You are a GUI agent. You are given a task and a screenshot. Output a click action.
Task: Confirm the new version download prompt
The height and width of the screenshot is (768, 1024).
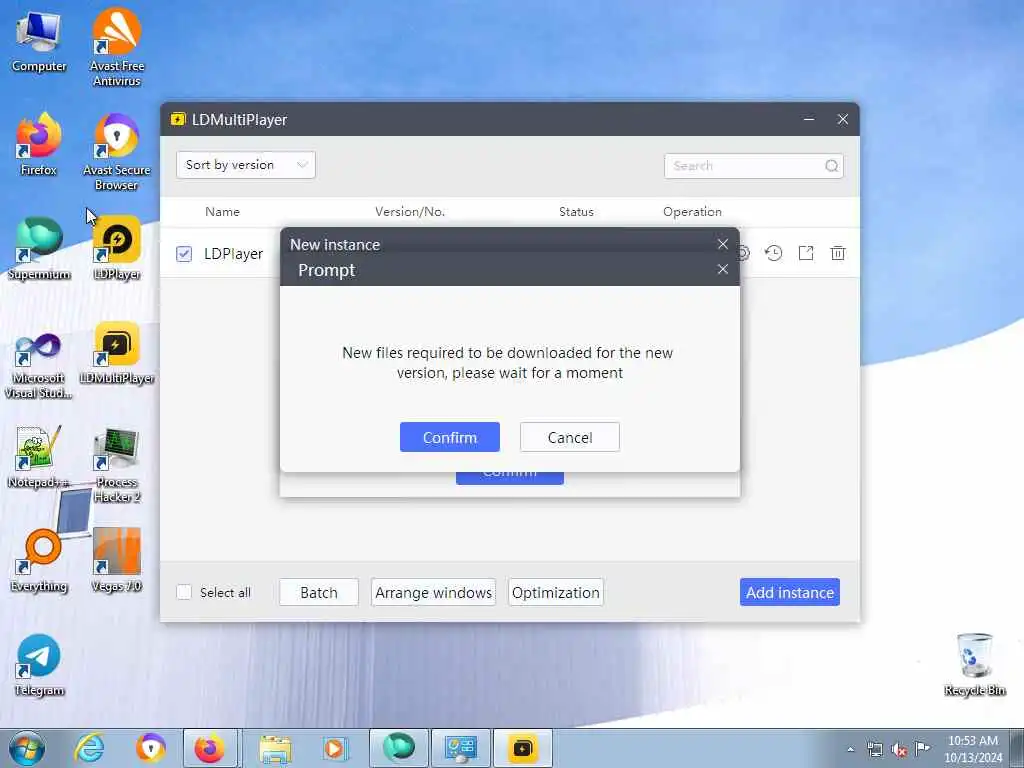click(x=449, y=437)
